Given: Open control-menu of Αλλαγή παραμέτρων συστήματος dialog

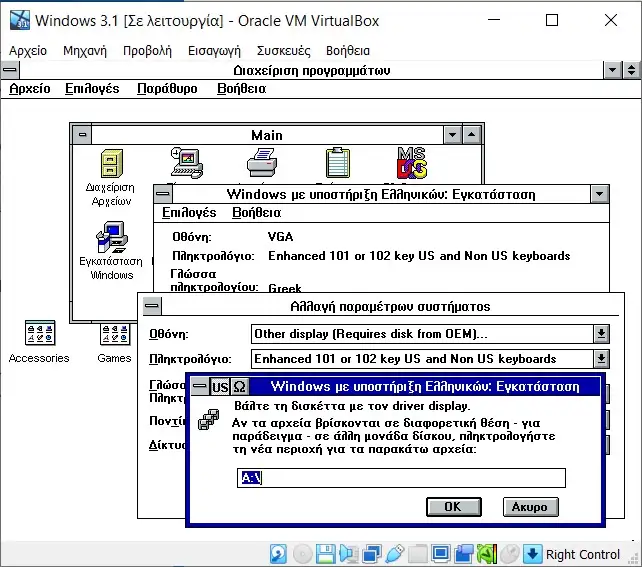Looking at the screenshot, I should pyautogui.click(x=152, y=306).
